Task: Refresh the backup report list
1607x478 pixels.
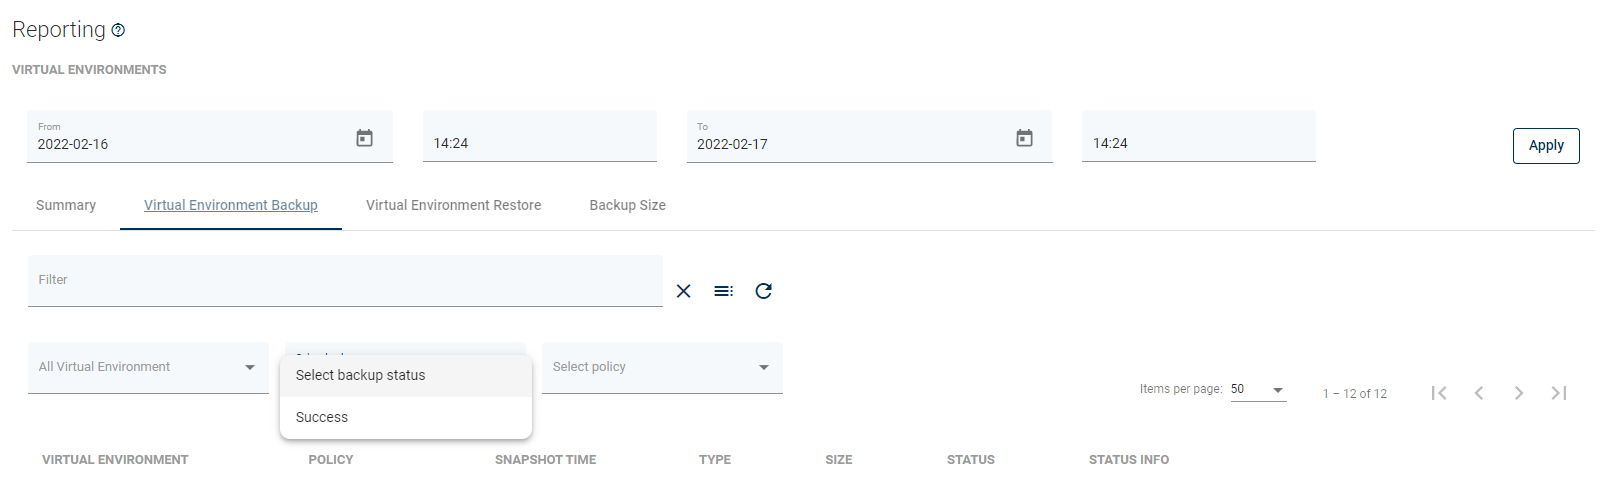Action: 763,291
